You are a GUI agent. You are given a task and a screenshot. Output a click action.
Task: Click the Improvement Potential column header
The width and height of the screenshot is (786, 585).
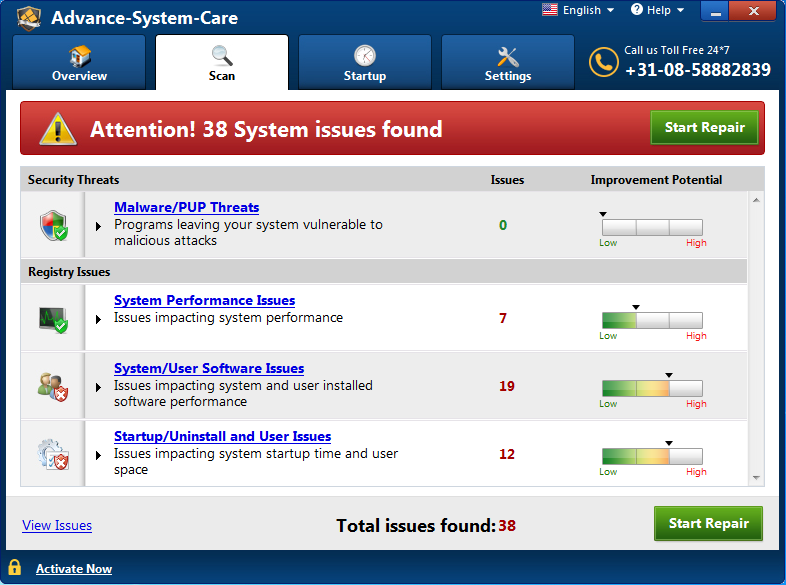point(656,179)
